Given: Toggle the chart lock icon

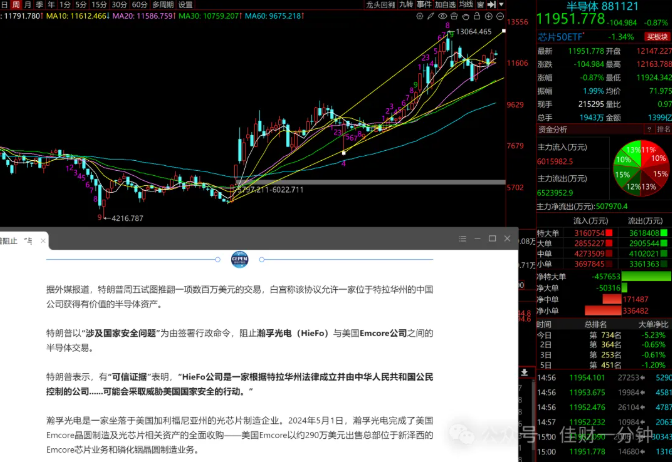Looking at the screenshot, I should click(x=477, y=16).
